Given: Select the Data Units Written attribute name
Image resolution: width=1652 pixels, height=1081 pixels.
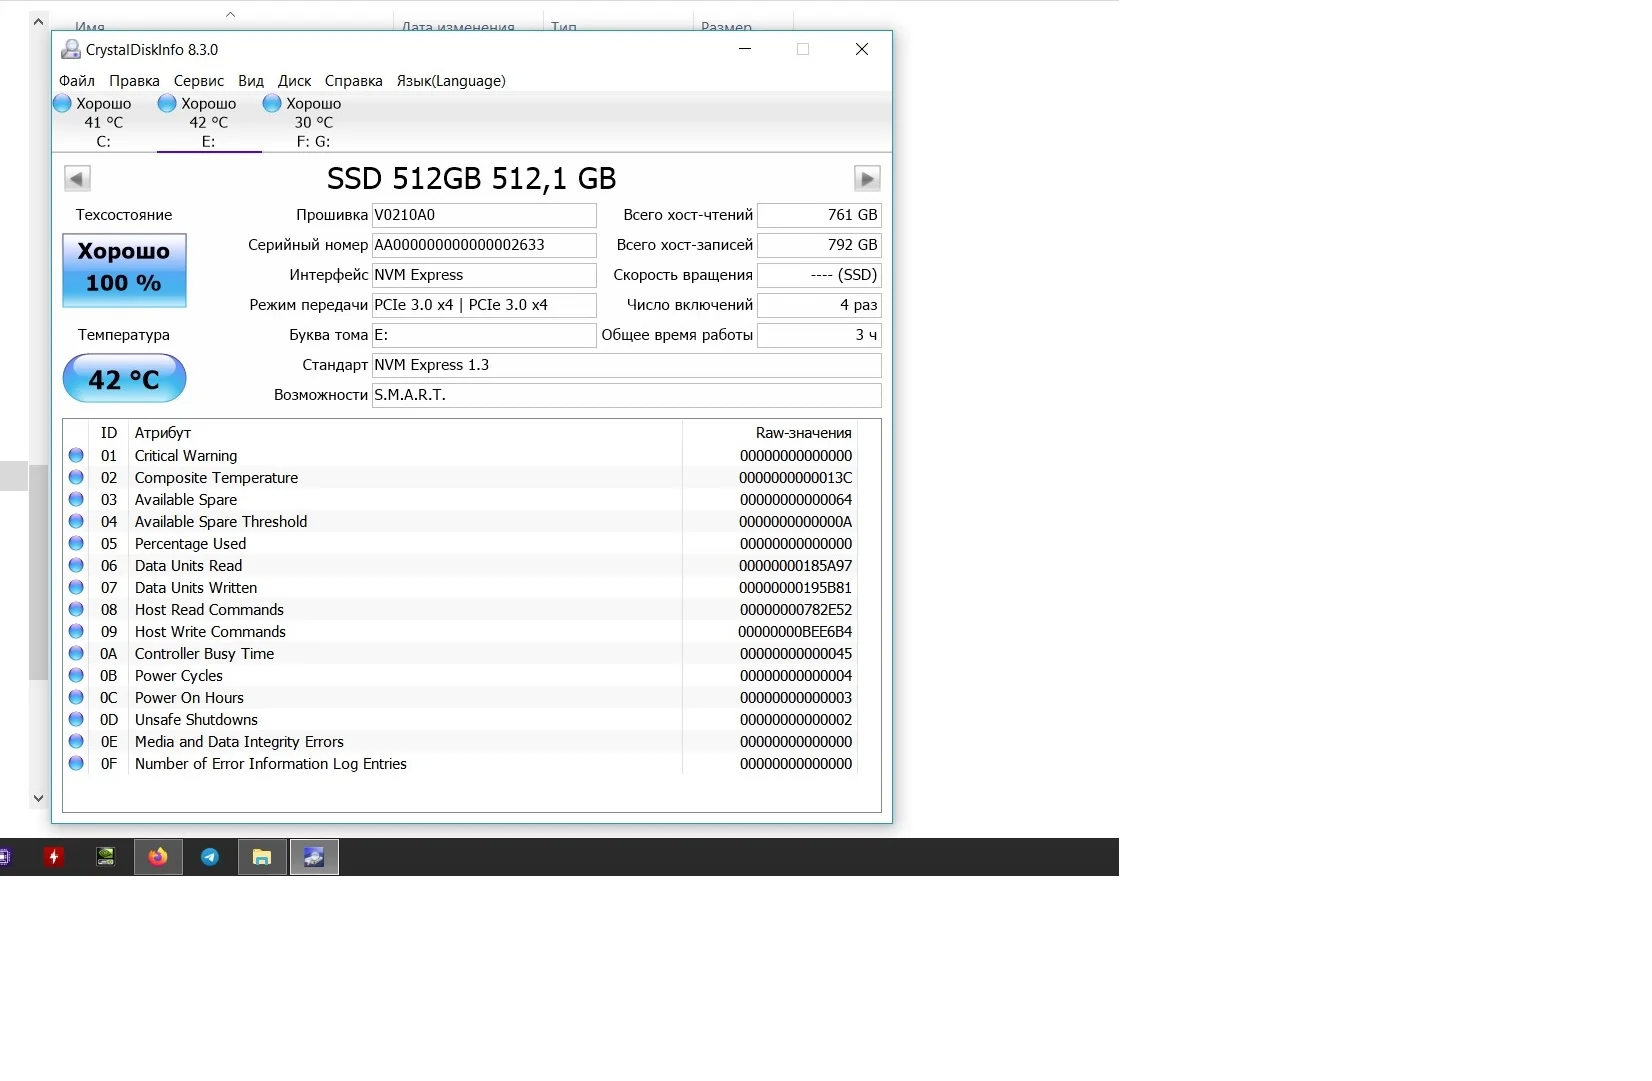Looking at the screenshot, I should (196, 588).
